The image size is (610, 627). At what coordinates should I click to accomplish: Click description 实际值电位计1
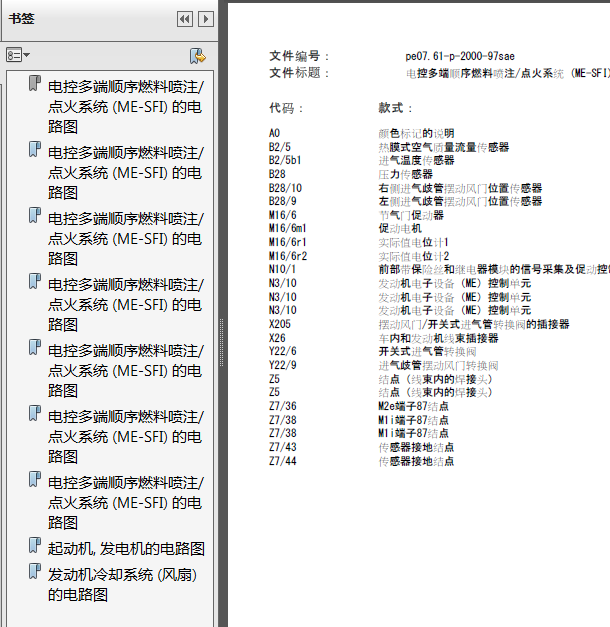[x=414, y=242]
